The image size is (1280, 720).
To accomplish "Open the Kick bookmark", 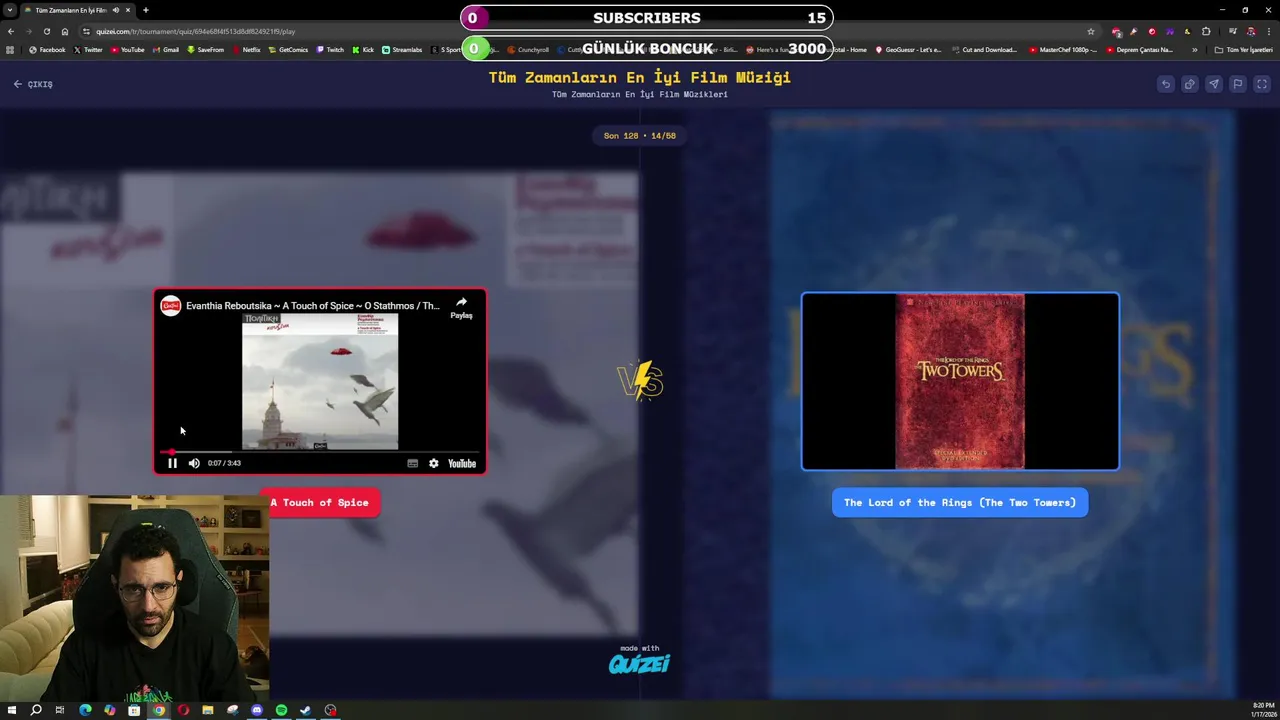I will tap(363, 49).
